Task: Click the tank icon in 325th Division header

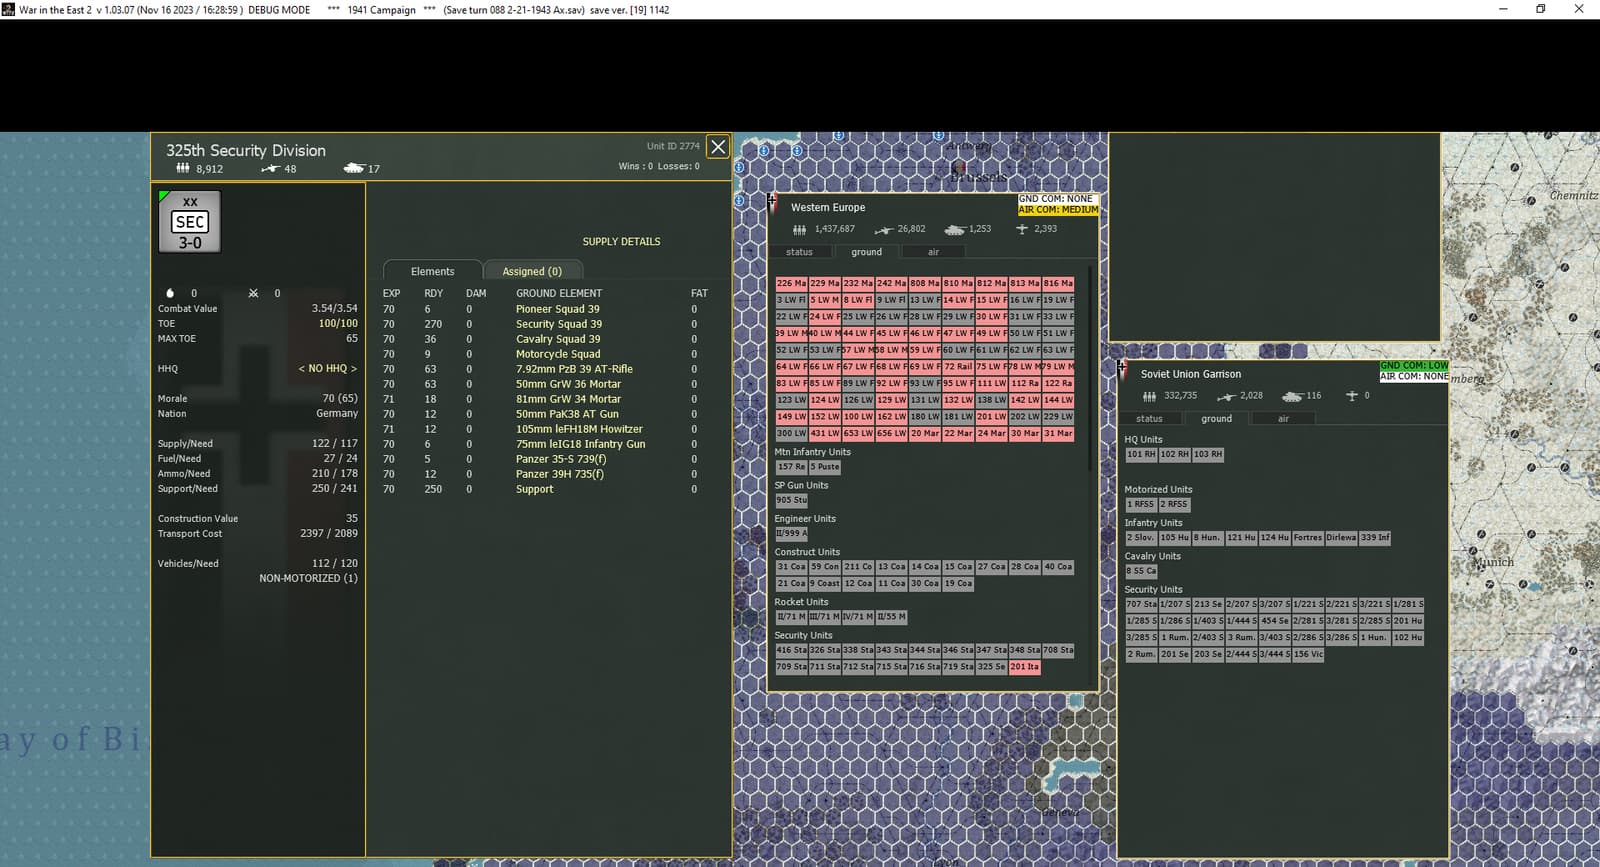Action: pyautogui.click(x=354, y=169)
